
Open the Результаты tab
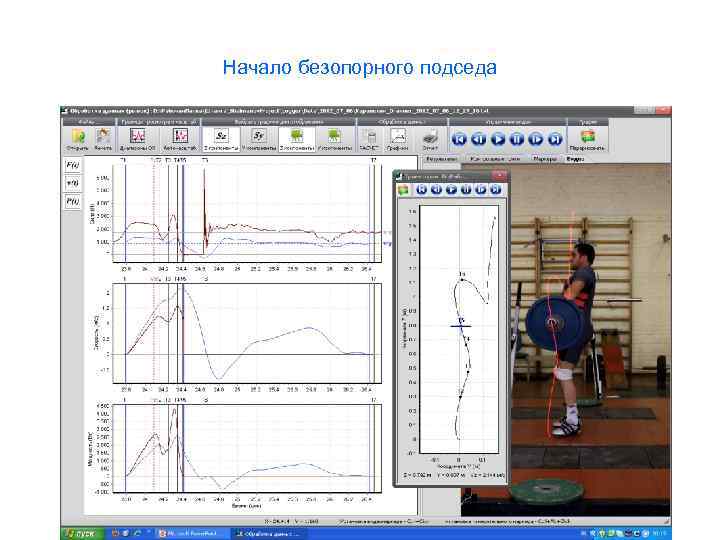441,159
